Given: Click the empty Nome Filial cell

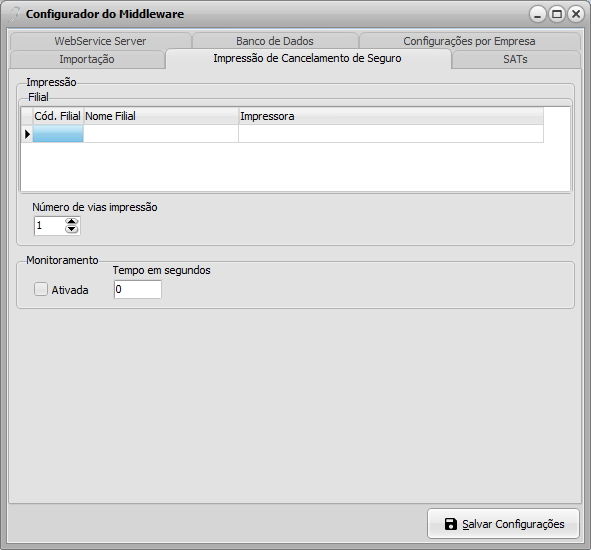Looking at the screenshot, I should 161,134.
